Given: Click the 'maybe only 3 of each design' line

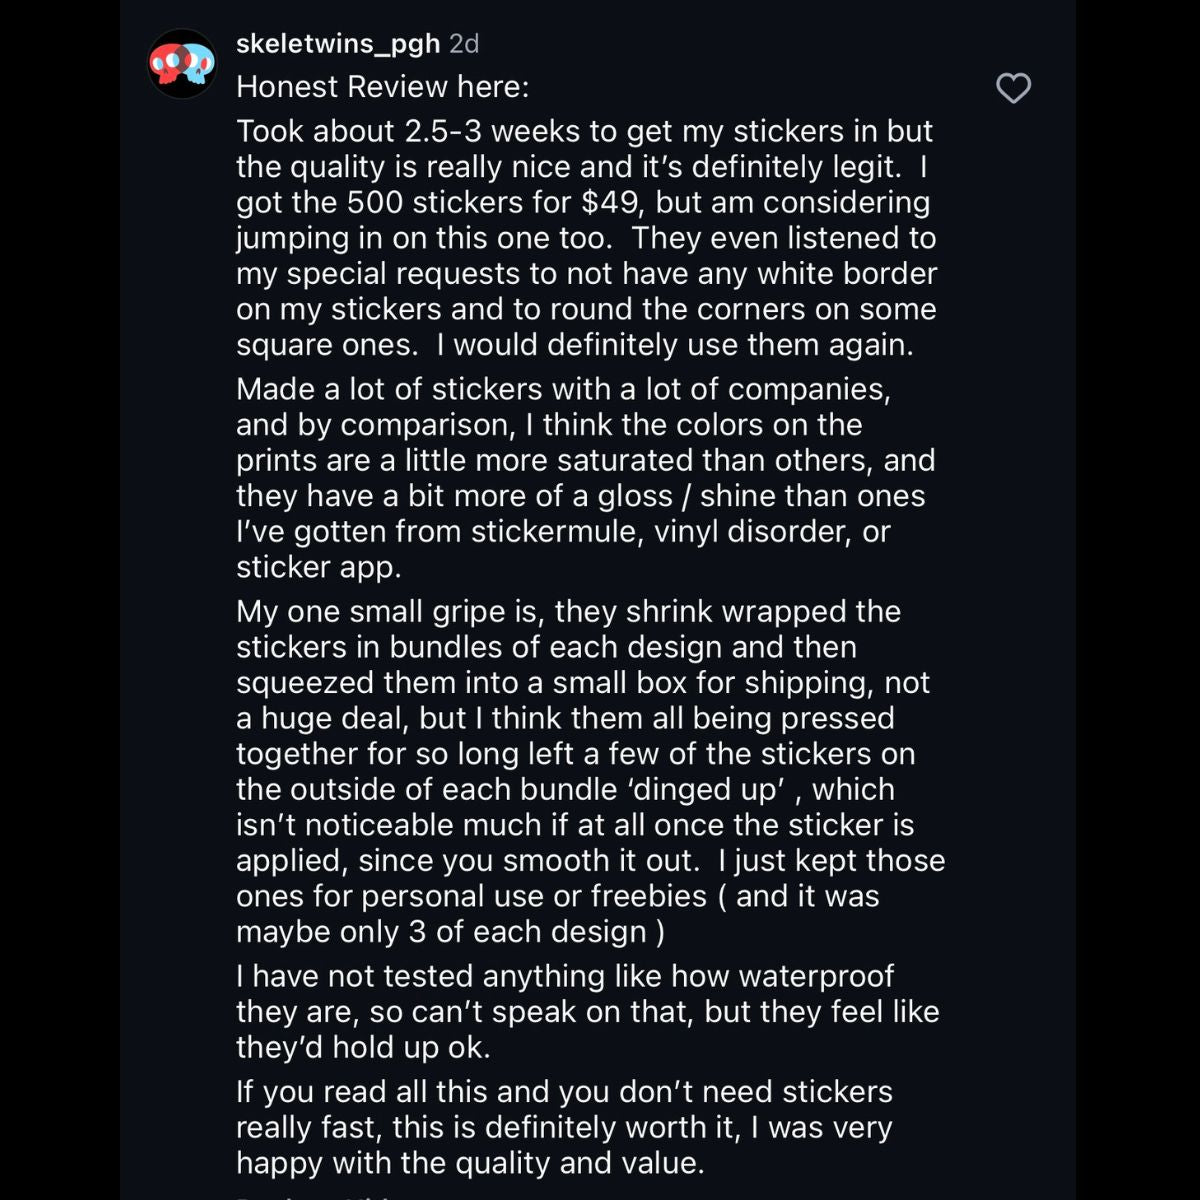Looking at the screenshot, I should click(450, 932).
